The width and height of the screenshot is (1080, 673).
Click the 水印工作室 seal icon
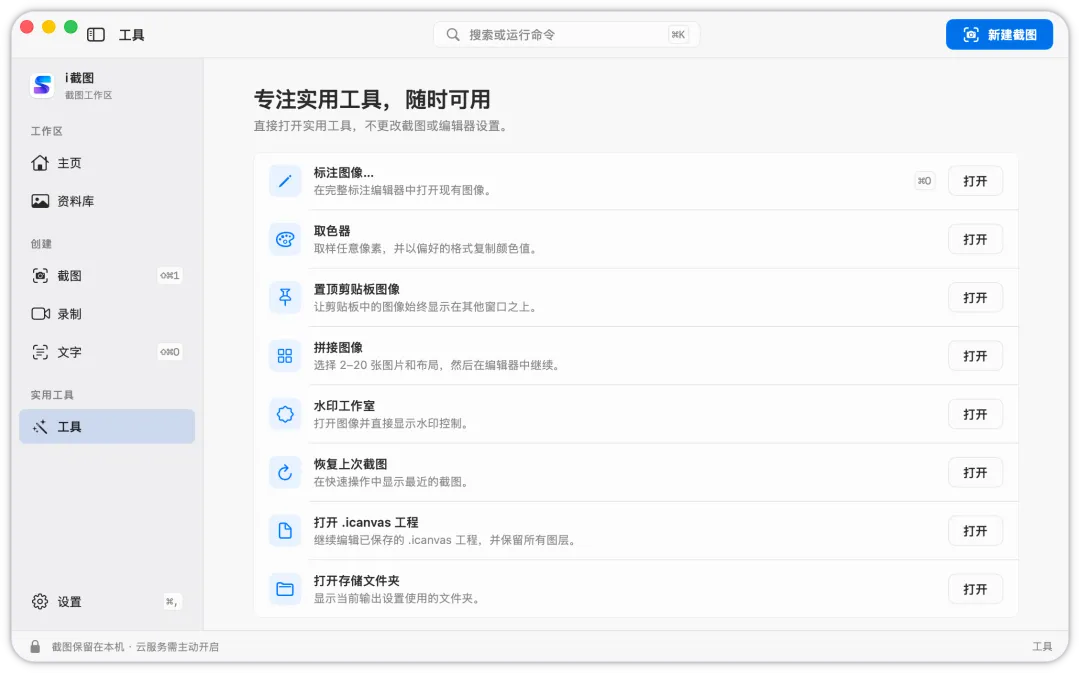[x=285, y=414]
